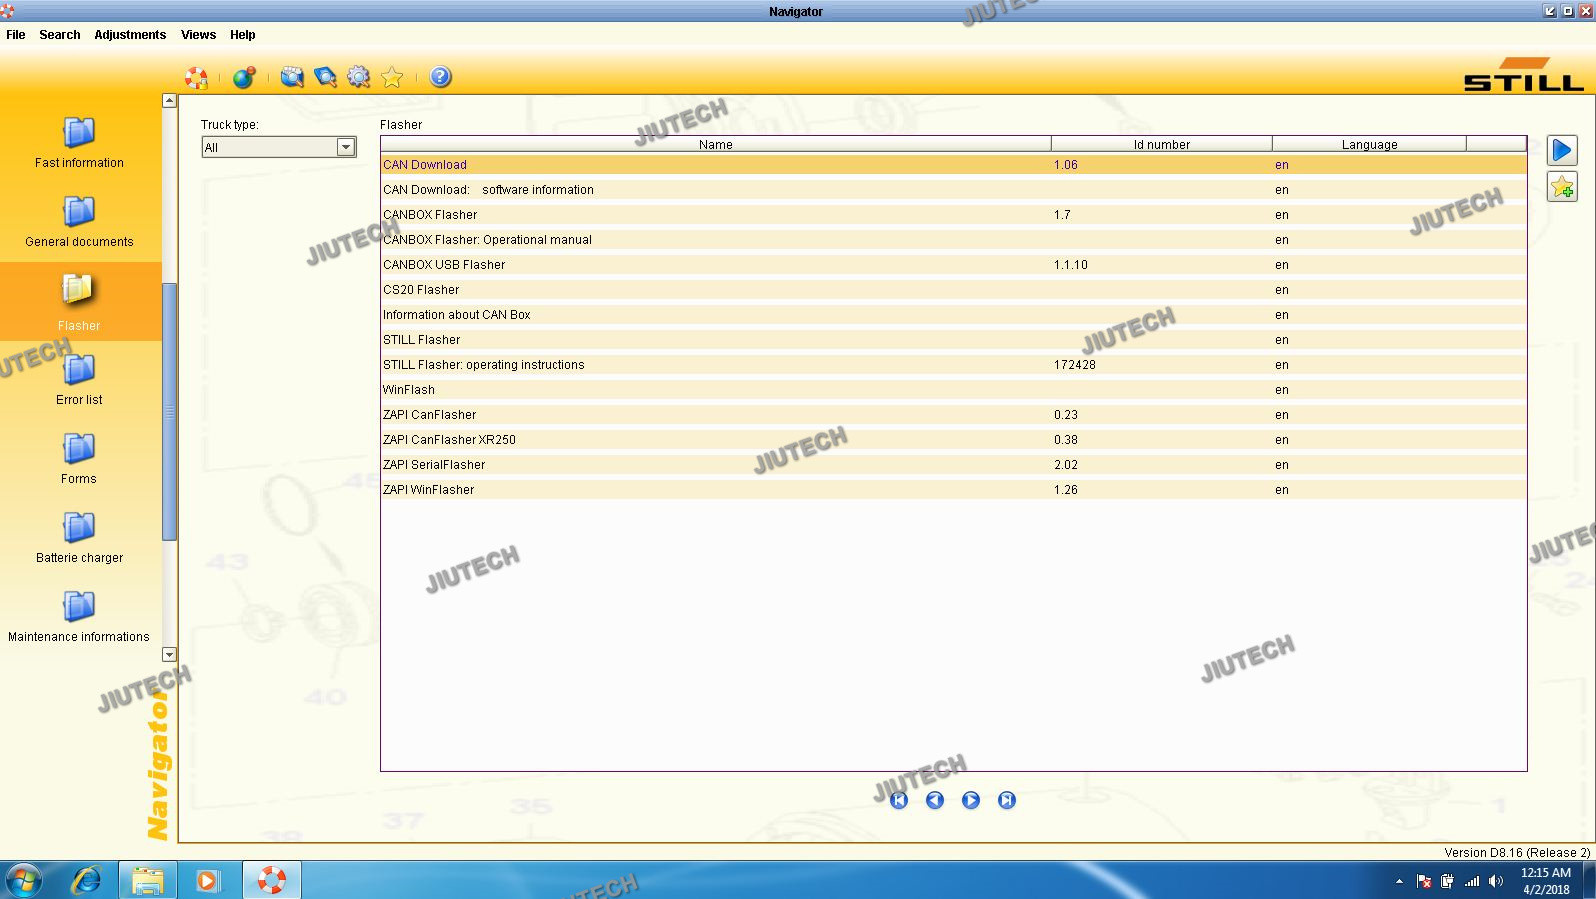Select the ZAPI CanFlasher XR250 row
Screen dimensions: 1596x899
[953, 440]
